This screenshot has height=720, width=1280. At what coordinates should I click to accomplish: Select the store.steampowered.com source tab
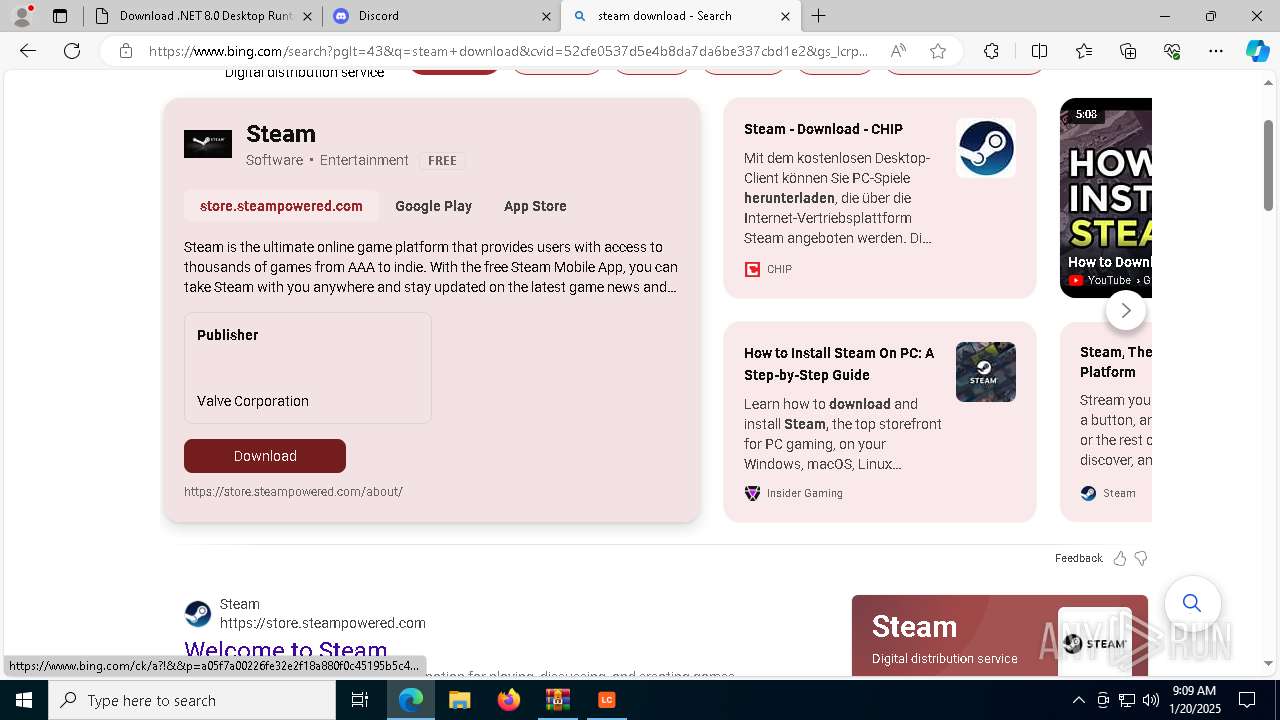pyautogui.click(x=281, y=206)
